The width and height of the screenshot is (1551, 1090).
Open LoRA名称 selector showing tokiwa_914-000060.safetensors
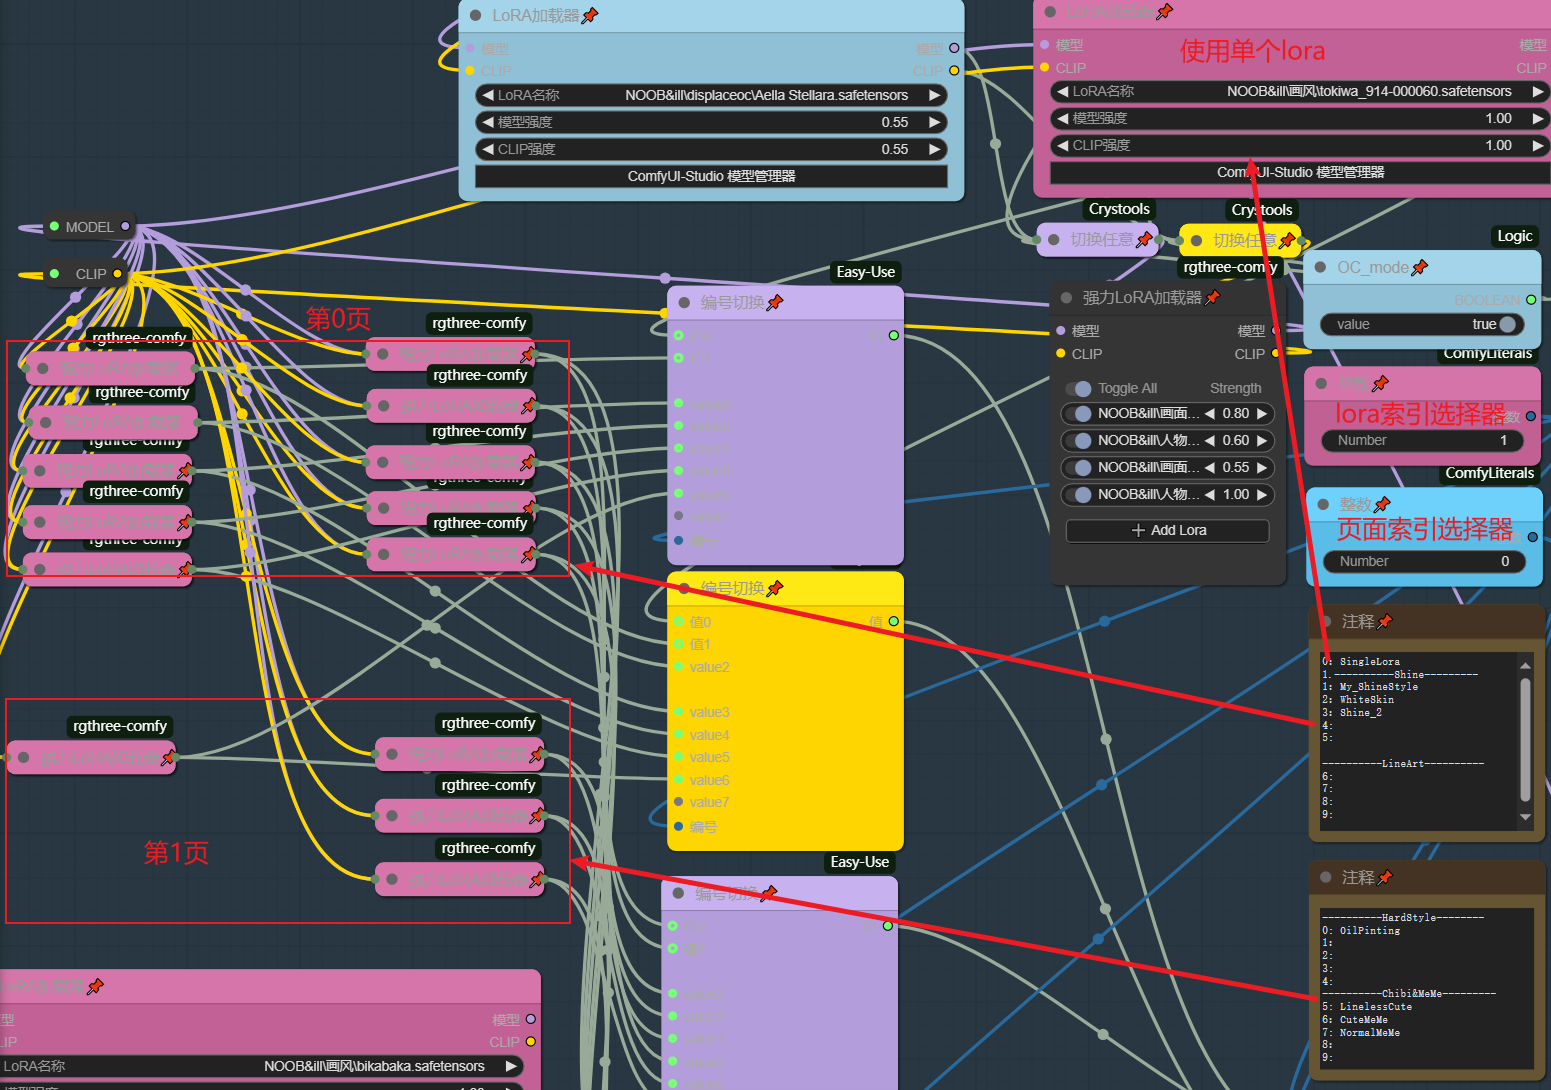click(x=1299, y=91)
